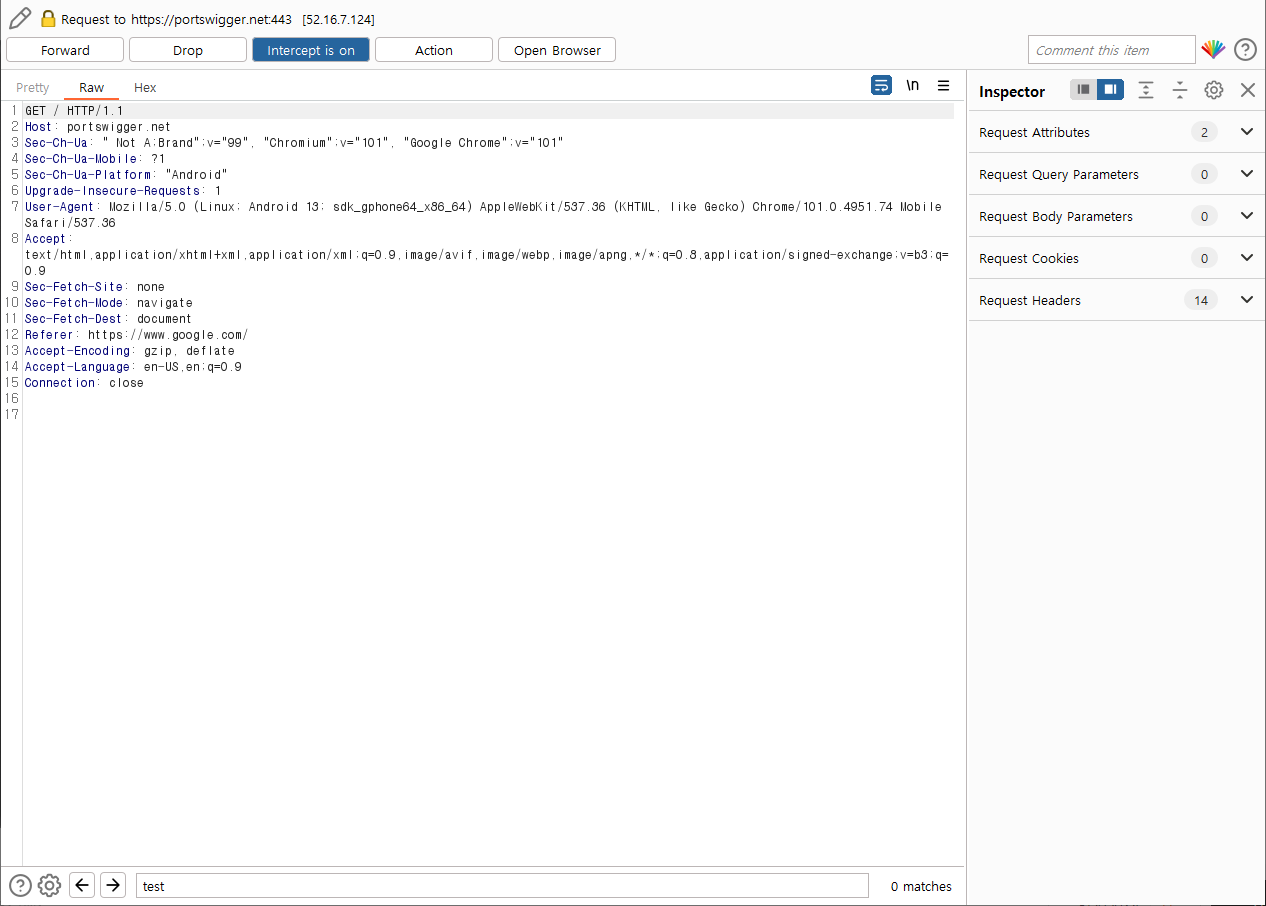Switch Inspector to single-column layout
The image size is (1266, 906).
[1083, 90]
